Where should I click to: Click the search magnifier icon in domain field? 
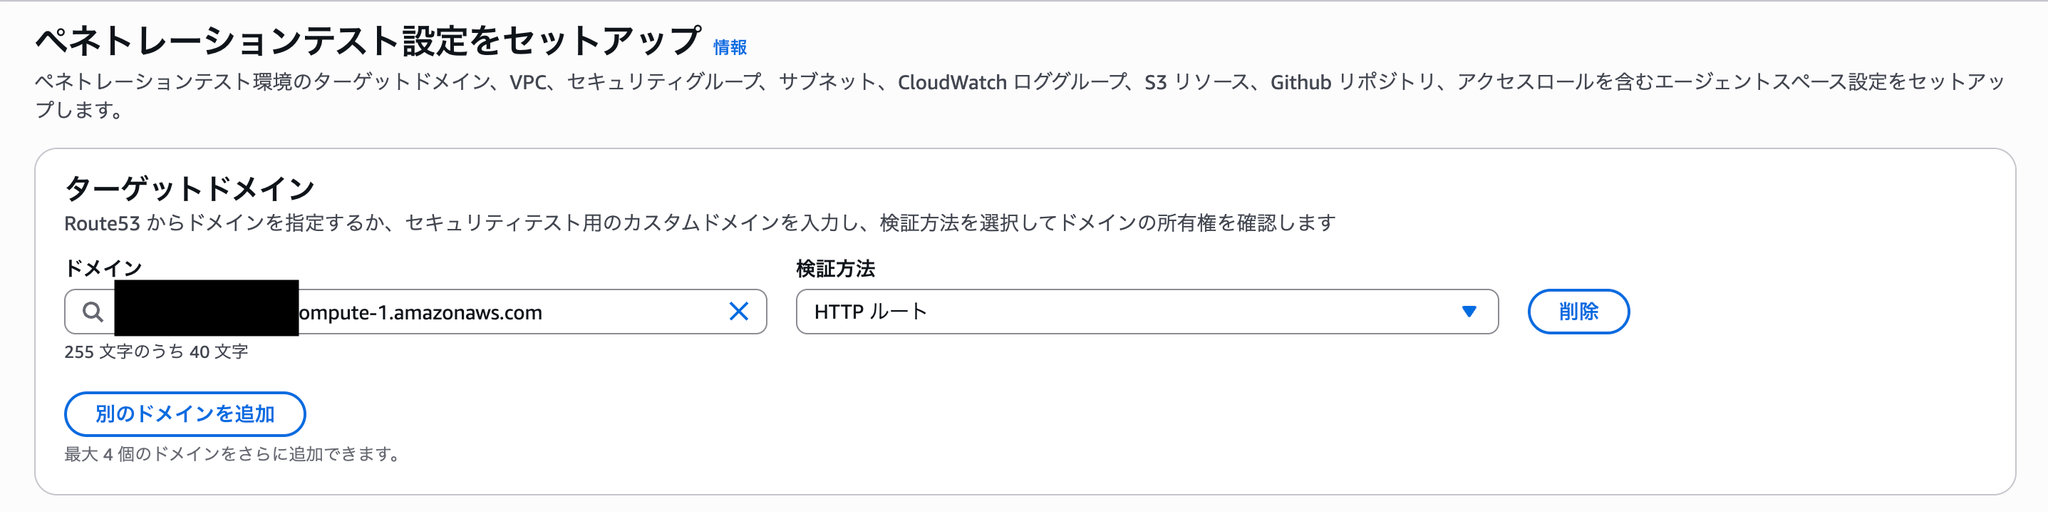(x=93, y=312)
